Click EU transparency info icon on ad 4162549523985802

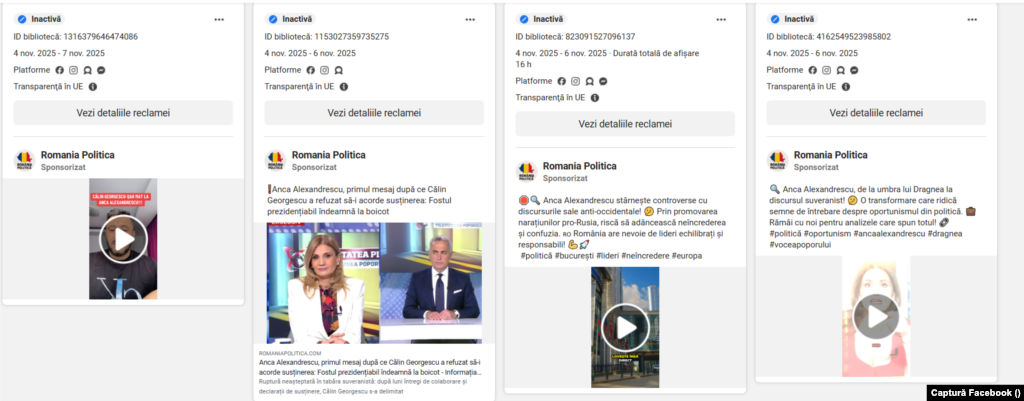846,86
